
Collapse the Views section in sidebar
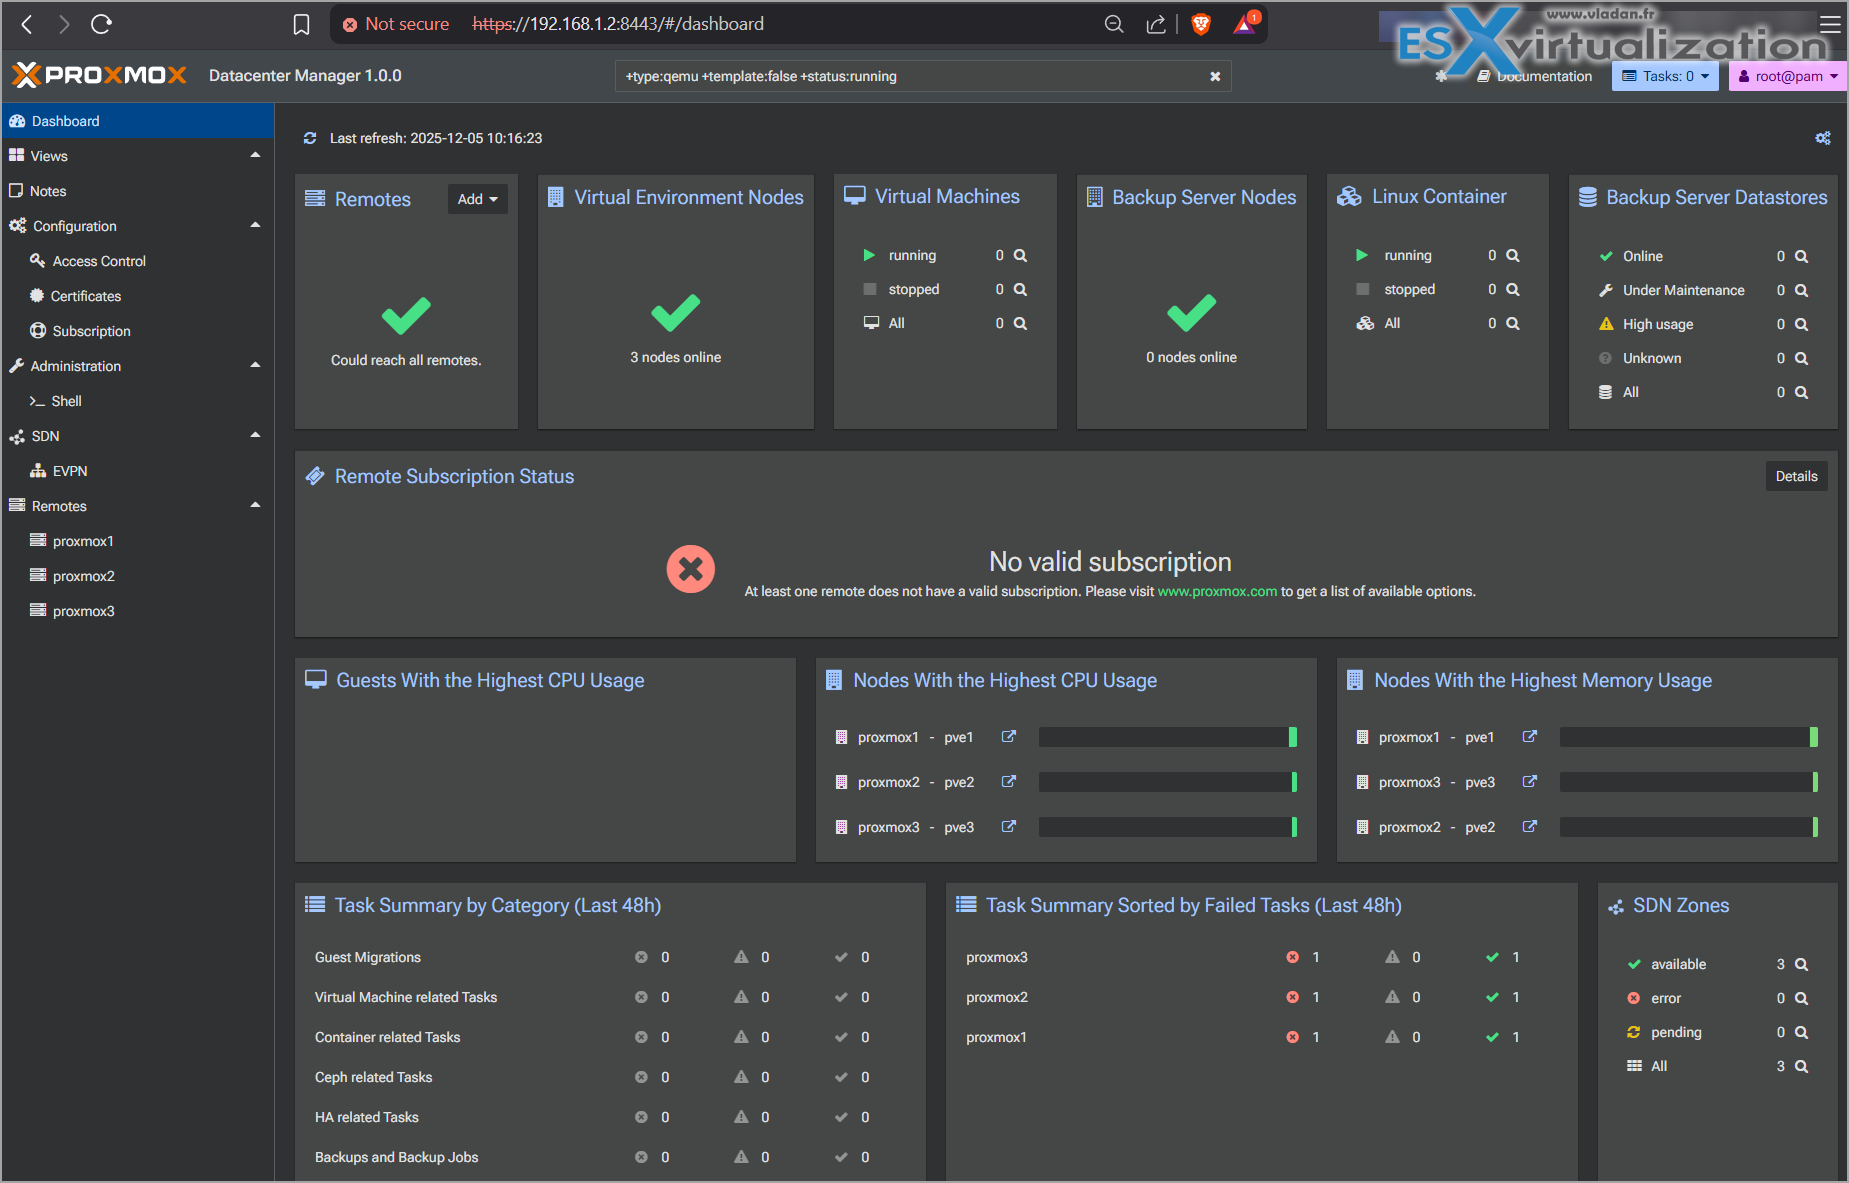click(255, 155)
